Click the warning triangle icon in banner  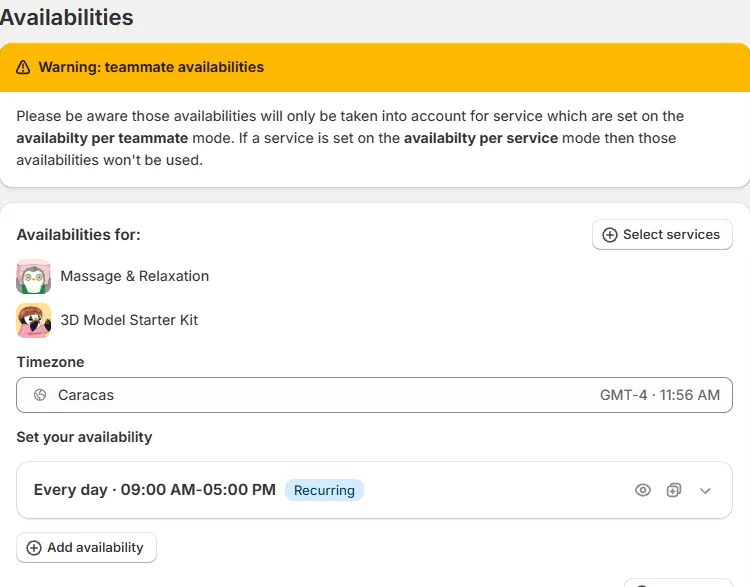[x=23, y=67]
